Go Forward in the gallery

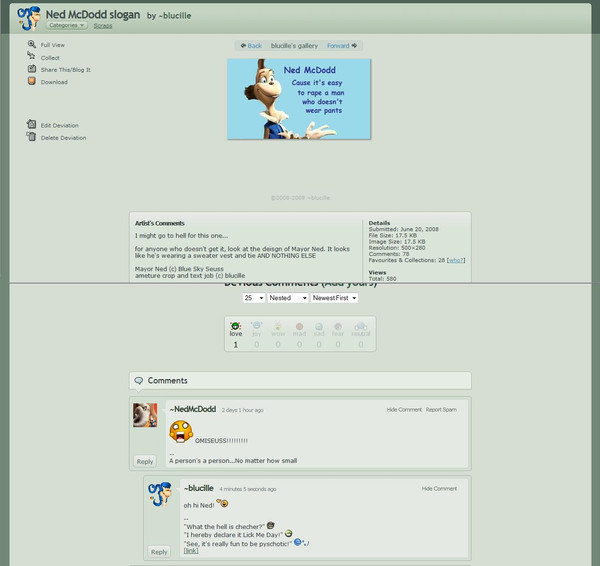tap(342, 46)
